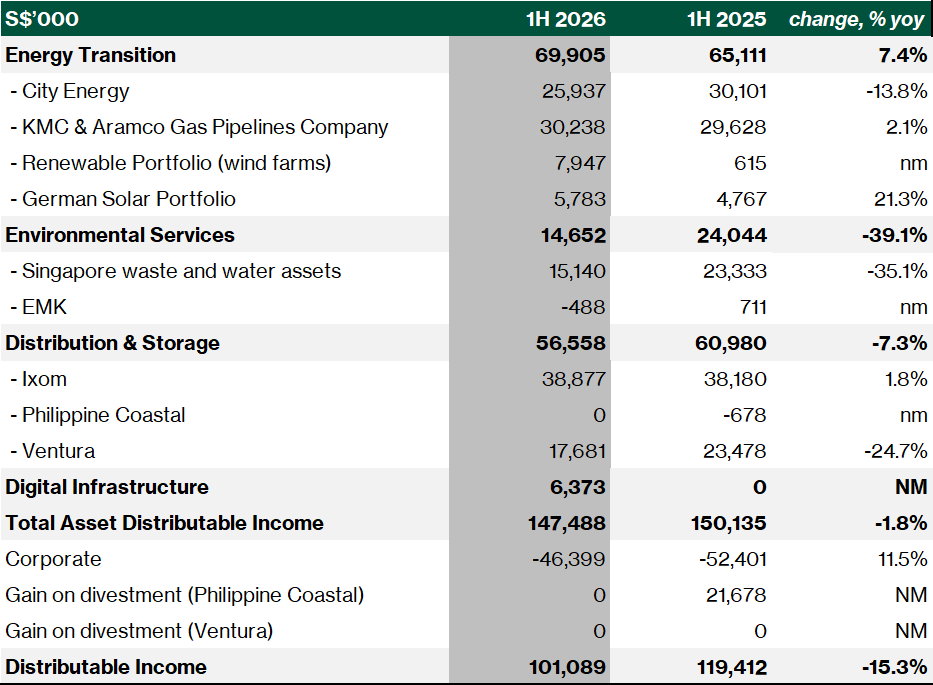Select 'Singapore waste and water assets' label

181,271
